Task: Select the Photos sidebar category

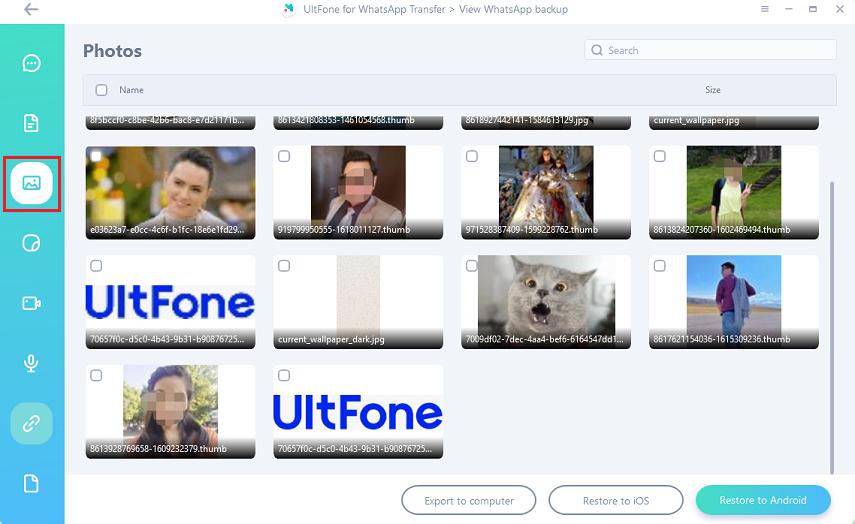Action: coord(31,183)
